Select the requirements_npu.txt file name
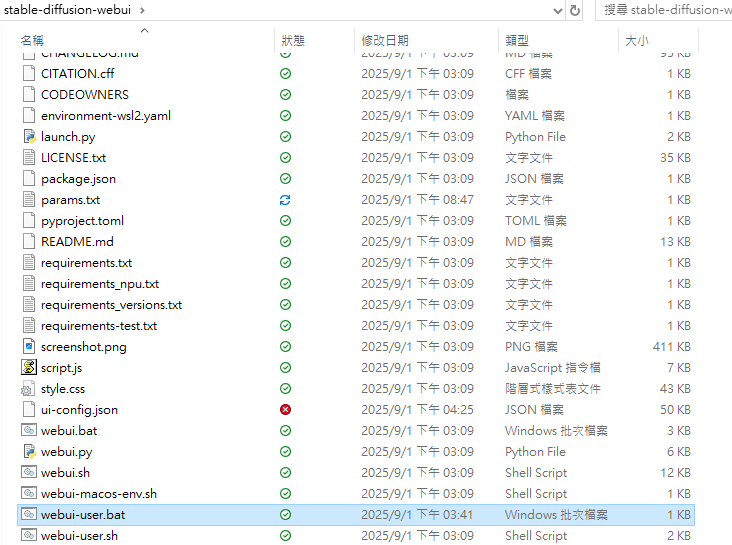This screenshot has height=545, width=732. click(100, 284)
